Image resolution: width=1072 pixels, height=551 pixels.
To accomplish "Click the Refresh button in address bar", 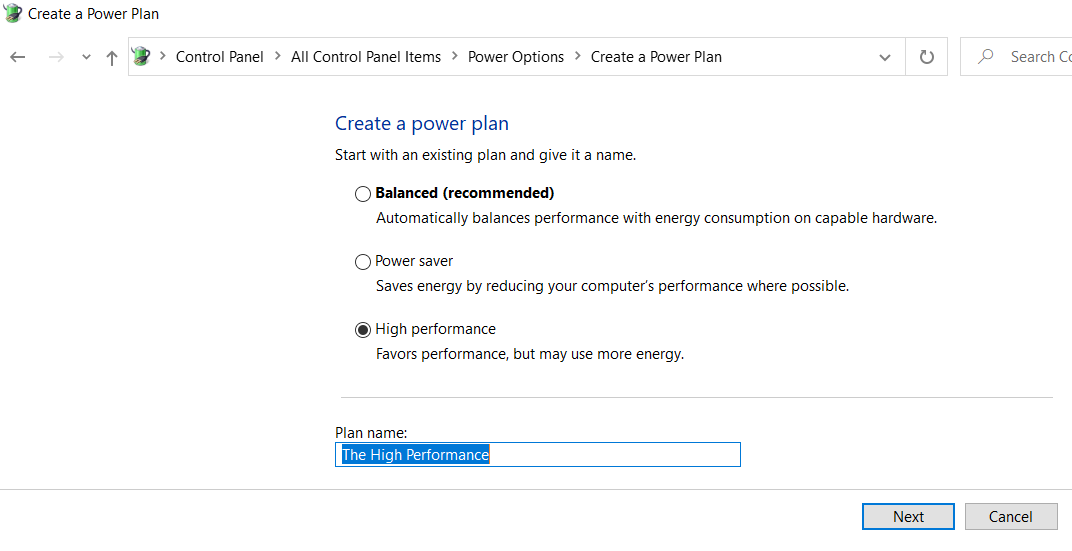I will click(927, 57).
